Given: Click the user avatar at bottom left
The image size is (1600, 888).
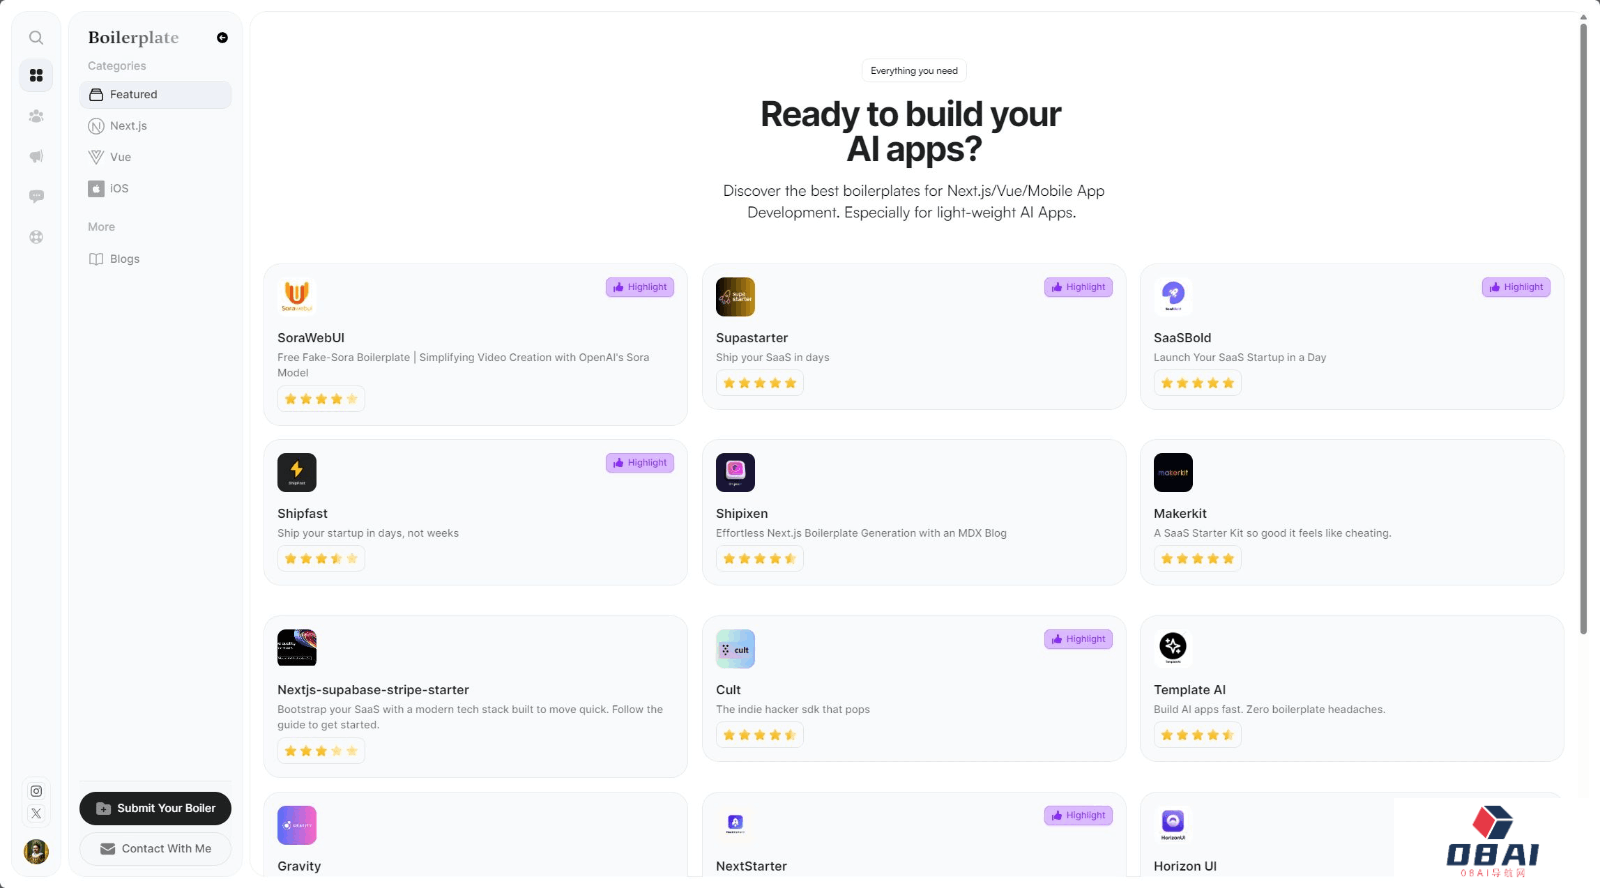Looking at the screenshot, I should tap(36, 851).
